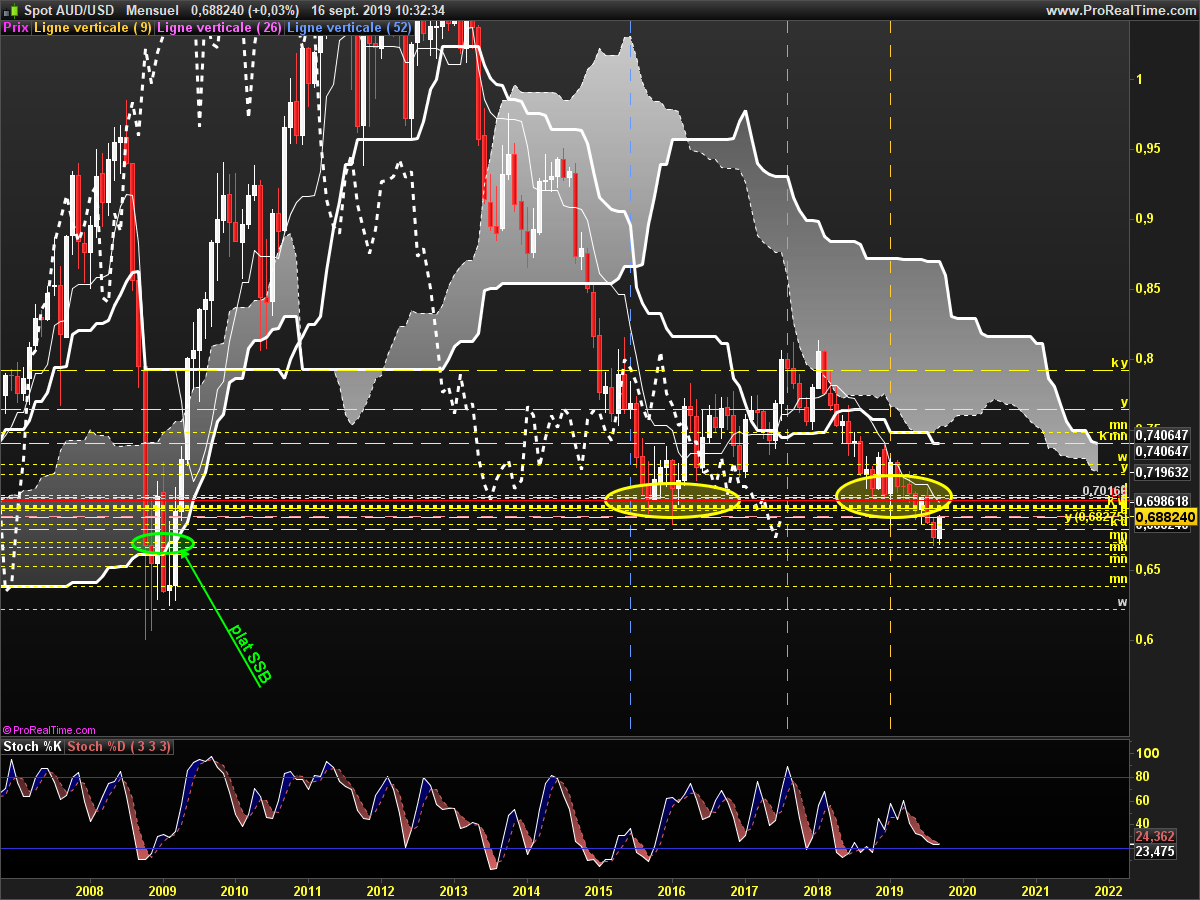Image resolution: width=1200 pixels, height=900 pixels.
Task: Click the yellow 0,688240 current price tag
Action: pyautogui.click(x=1167, y=517)
